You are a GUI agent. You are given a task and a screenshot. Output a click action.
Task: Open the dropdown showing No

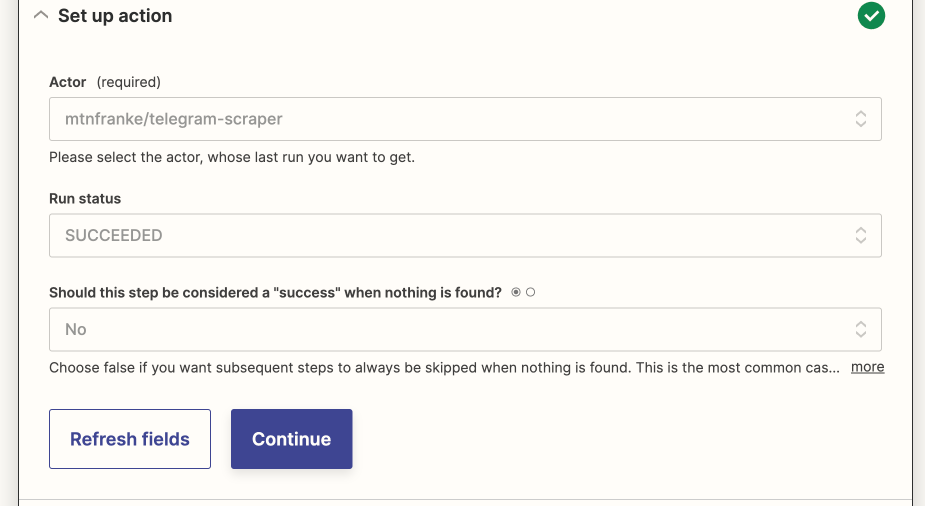(x=465, y=329)
